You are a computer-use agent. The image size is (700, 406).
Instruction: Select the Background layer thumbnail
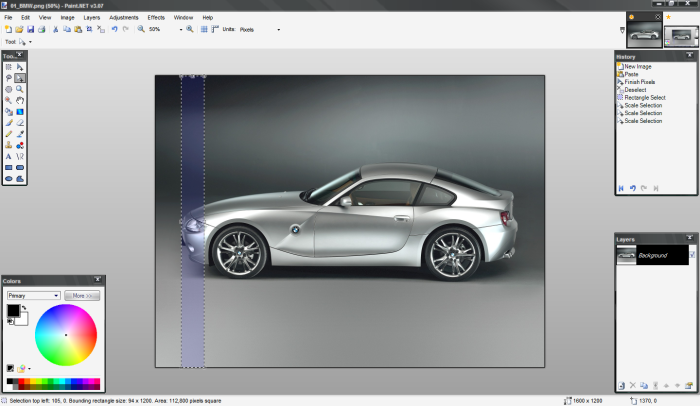(624, 256)
